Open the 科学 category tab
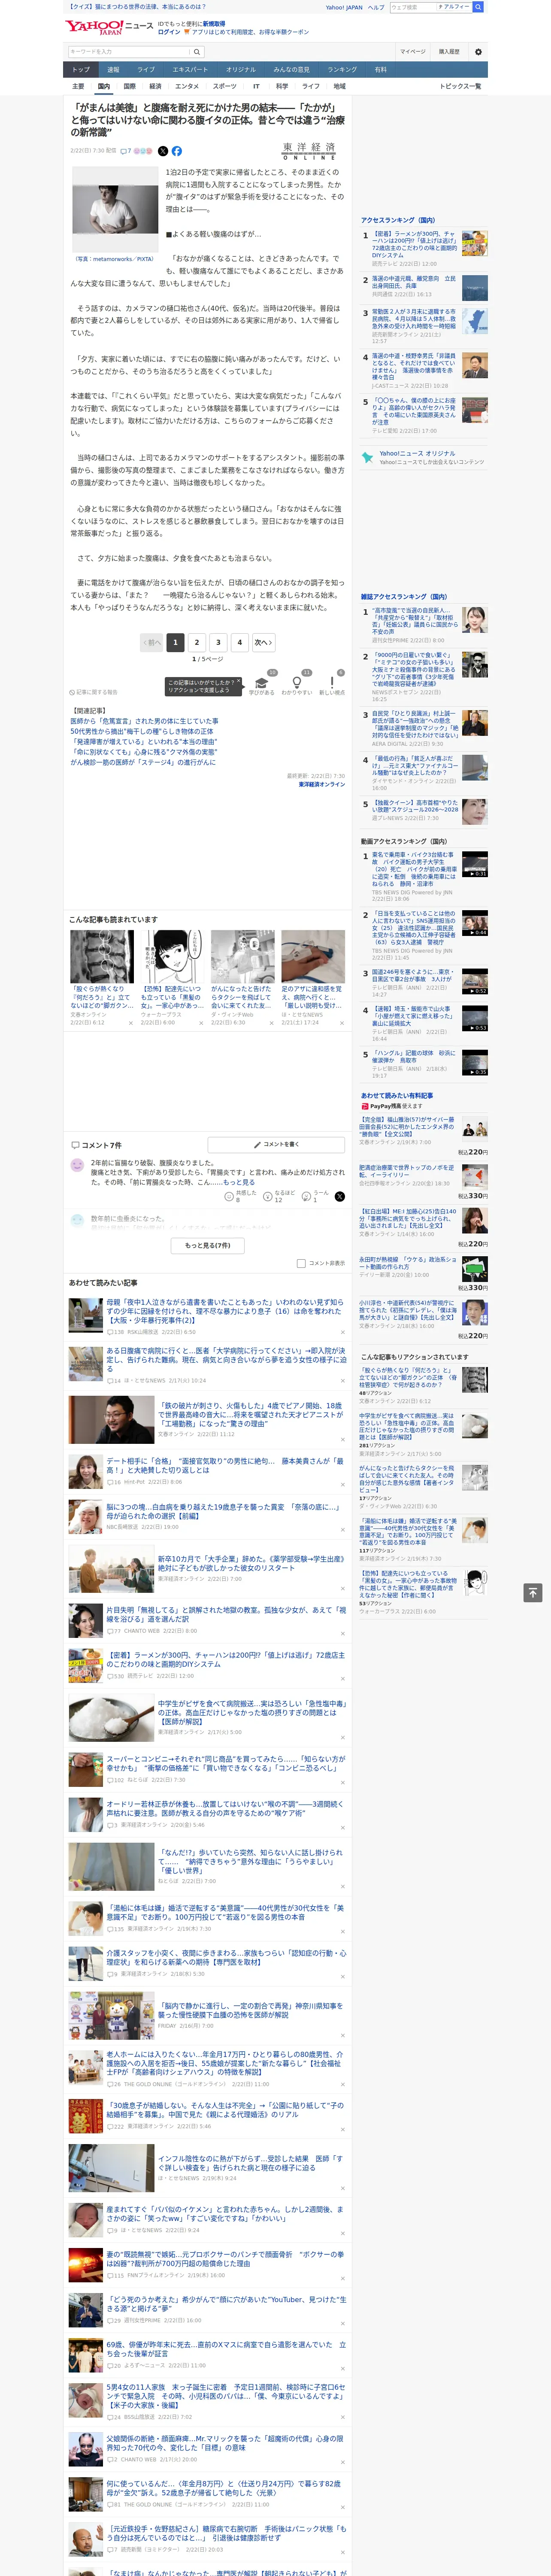Image resolution: width=551 pixels, height=2576 pixels. click(x=282, y=86)
